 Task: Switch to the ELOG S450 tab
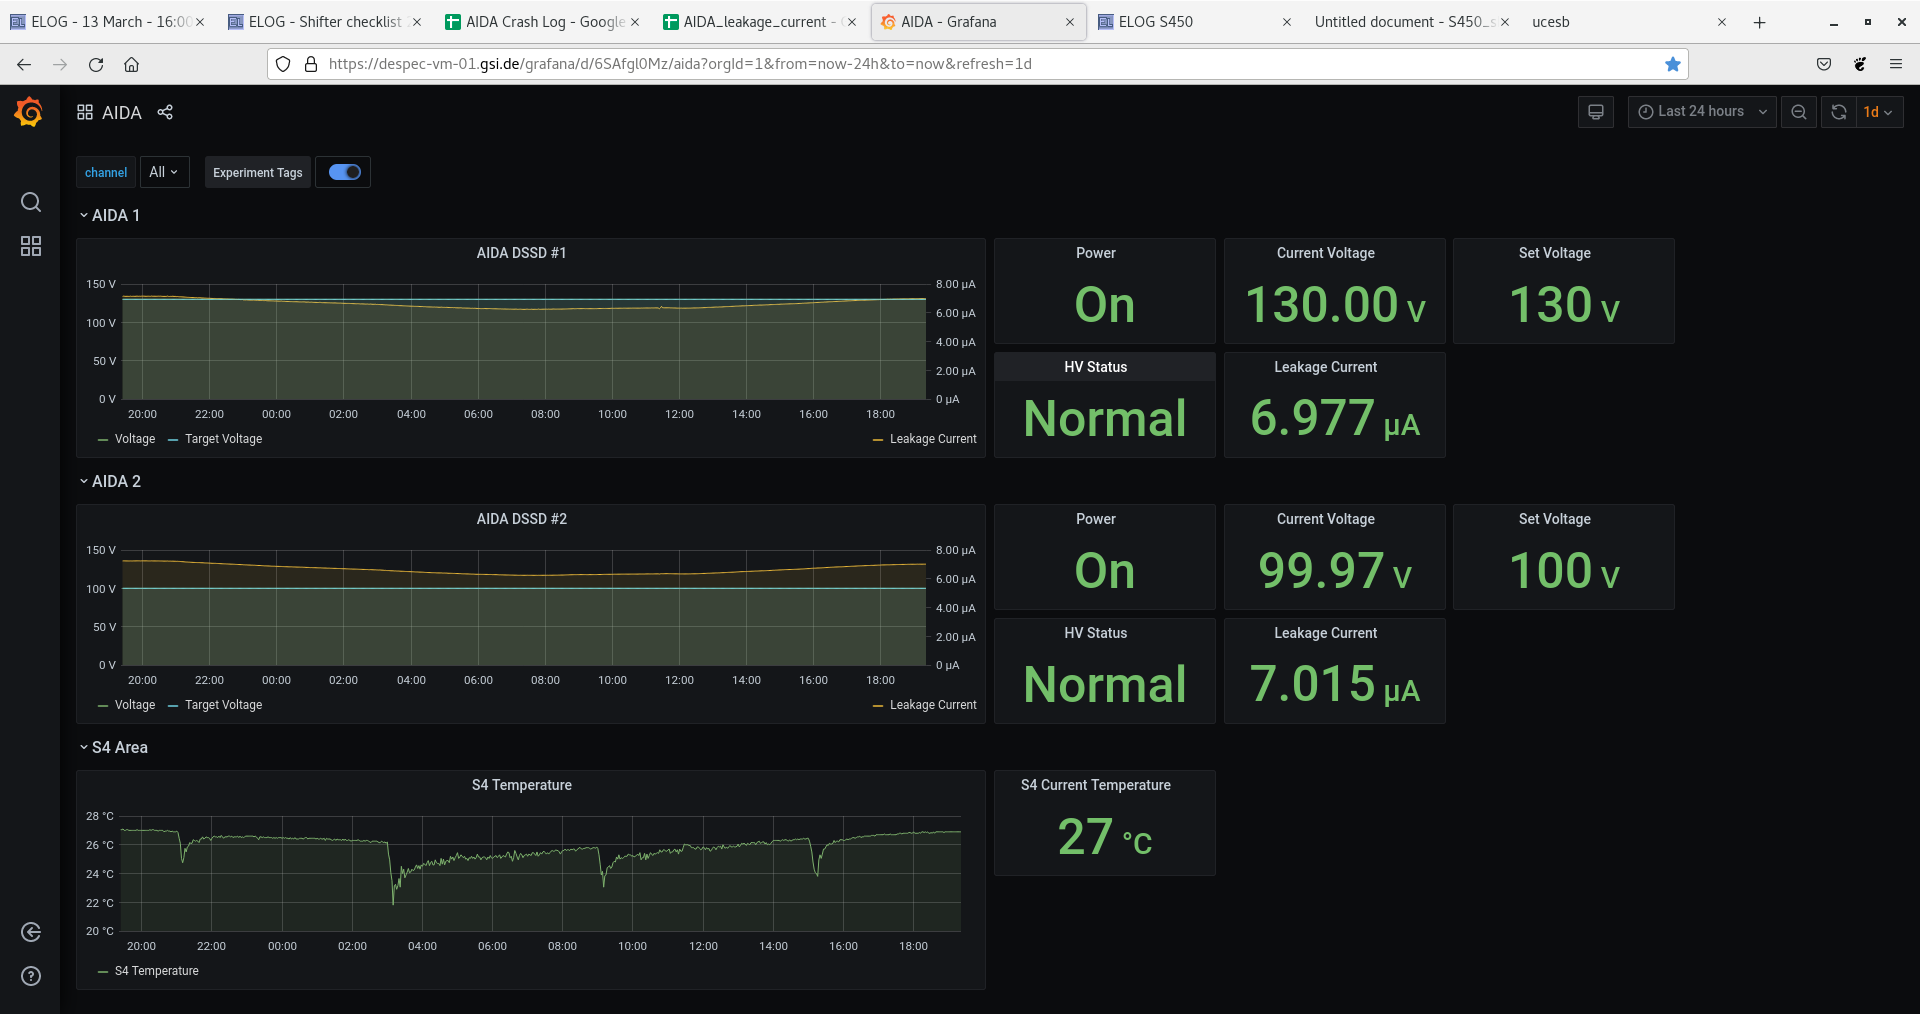[x=1155, y=22]
